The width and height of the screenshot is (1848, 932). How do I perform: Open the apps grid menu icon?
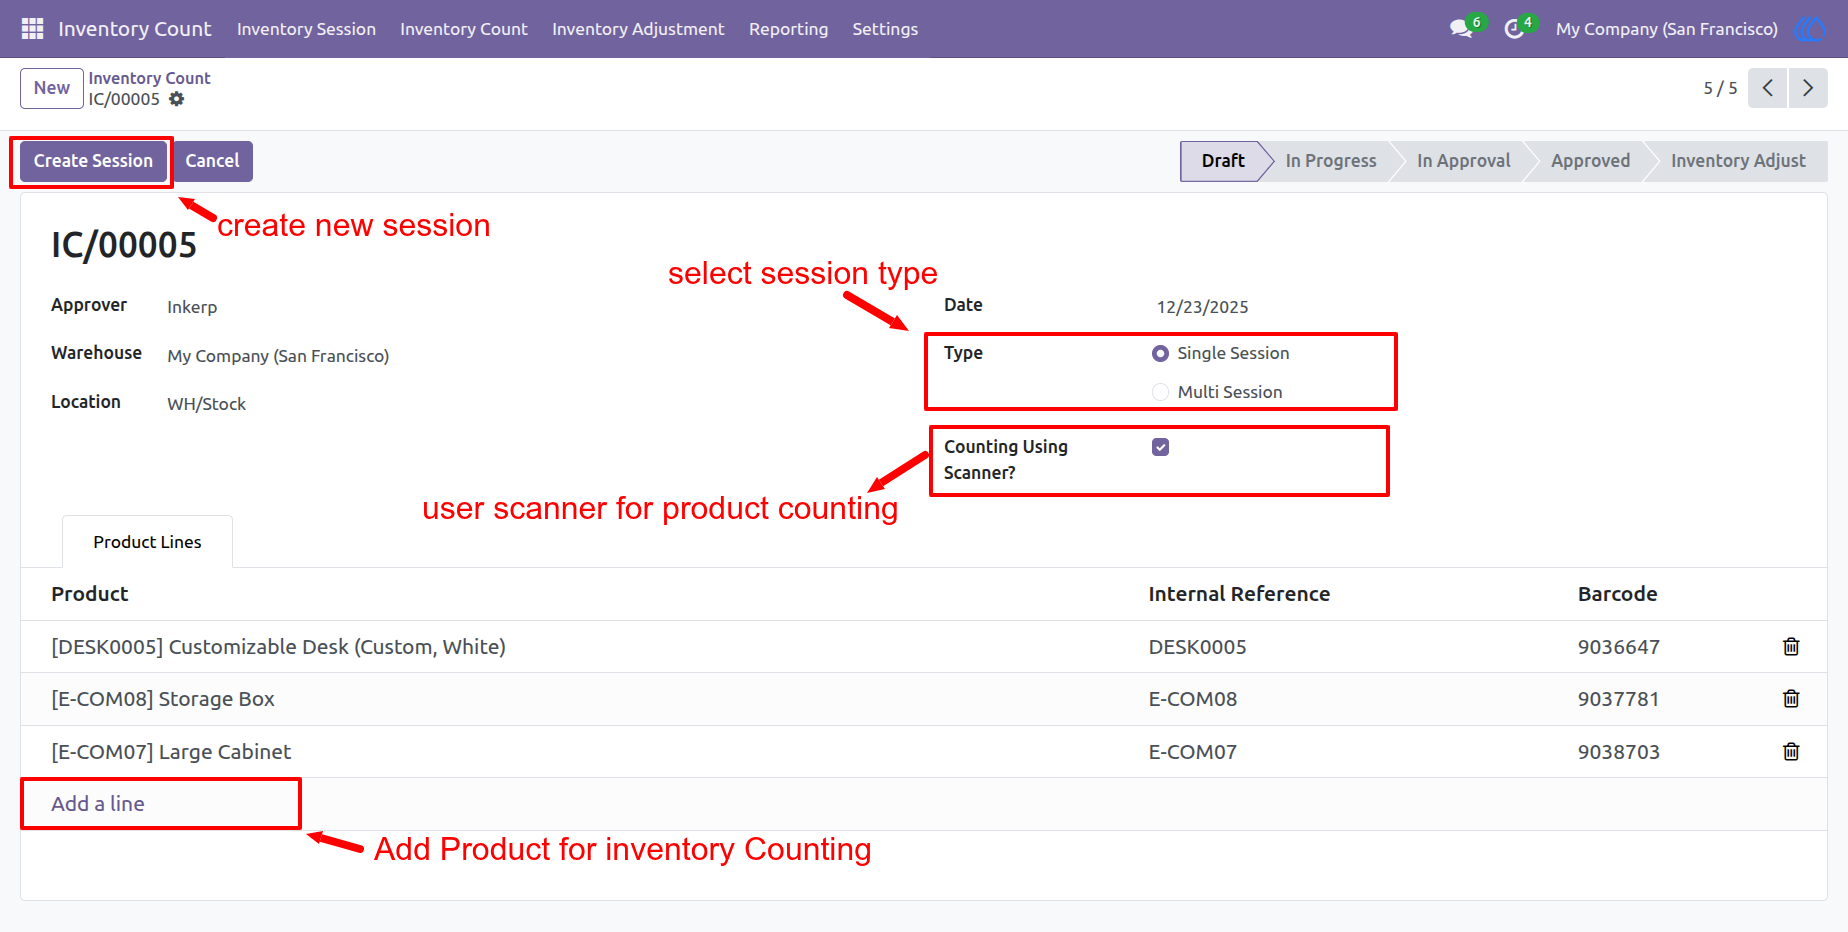pyautogui.click(x=32, y=29)
